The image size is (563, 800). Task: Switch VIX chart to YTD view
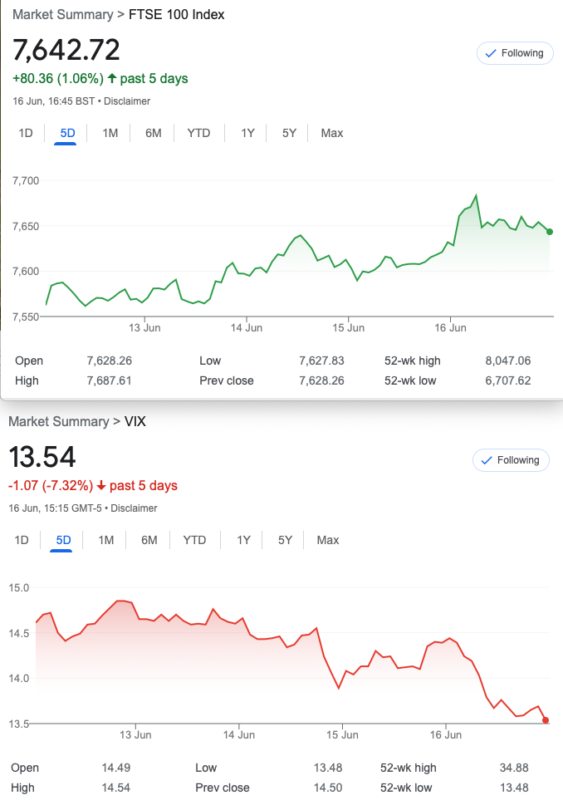coord(194,540)
